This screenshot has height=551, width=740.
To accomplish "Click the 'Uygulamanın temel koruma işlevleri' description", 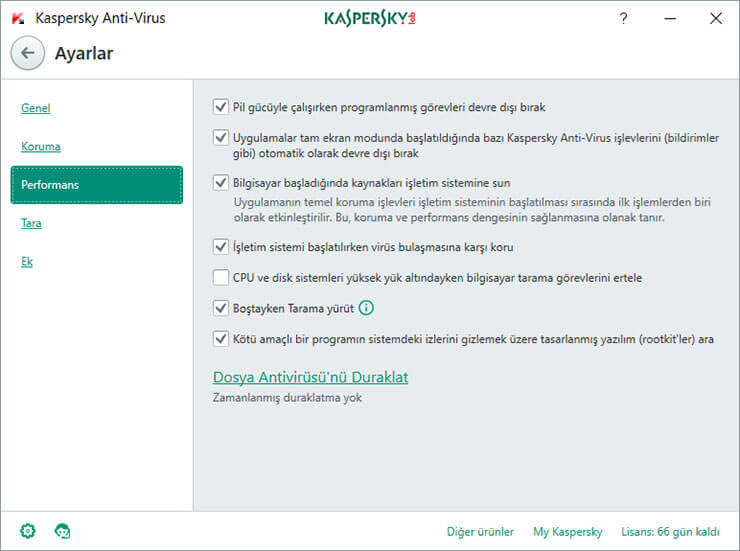I will [472, 210].
